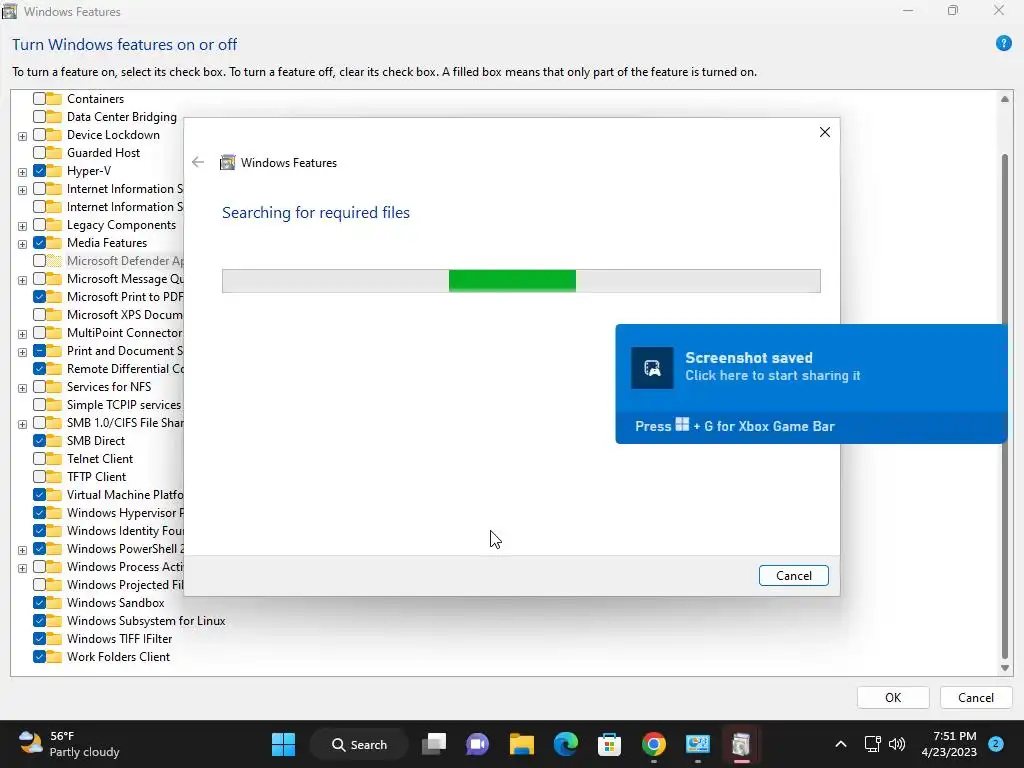Go back with the dialog's left arrow
1024x768 pixels.
[x=198, y=162]
